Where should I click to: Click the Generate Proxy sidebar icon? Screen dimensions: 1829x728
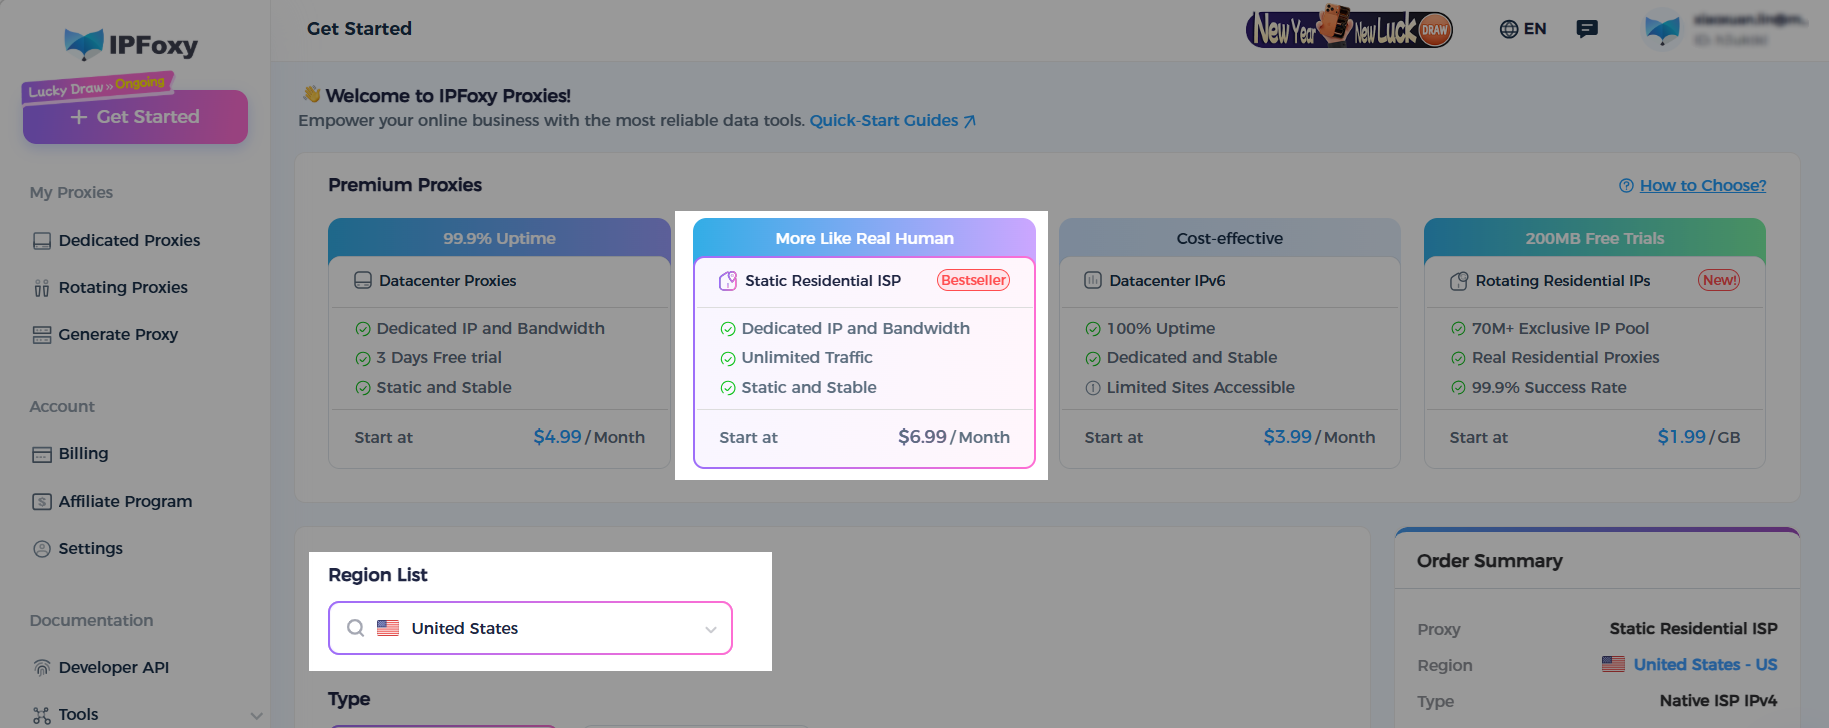tap(42, 335)
